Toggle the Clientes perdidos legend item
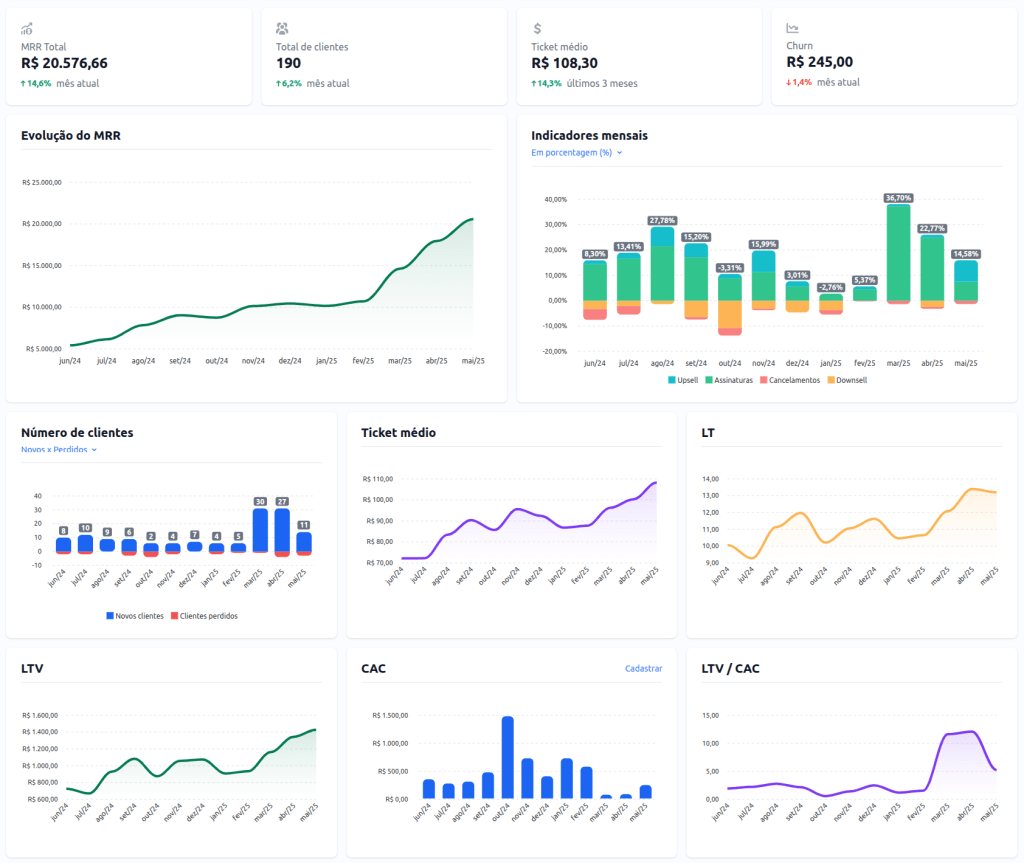This screenshot has width=1024, height=863. (x=204, y=616)
